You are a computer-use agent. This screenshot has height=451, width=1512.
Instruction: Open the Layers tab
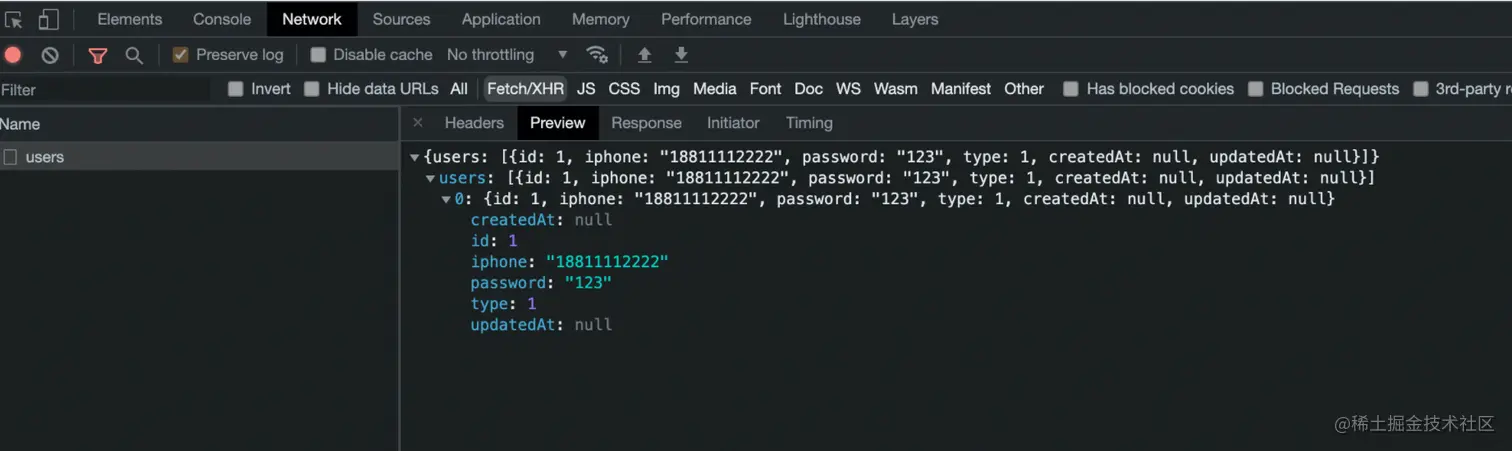[915, 19]
